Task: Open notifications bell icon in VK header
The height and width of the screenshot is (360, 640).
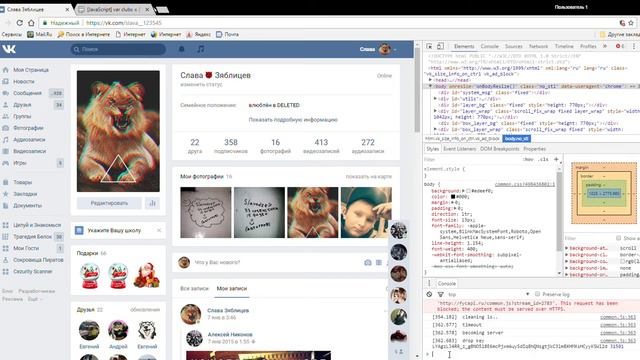Action: click(182, 49)
